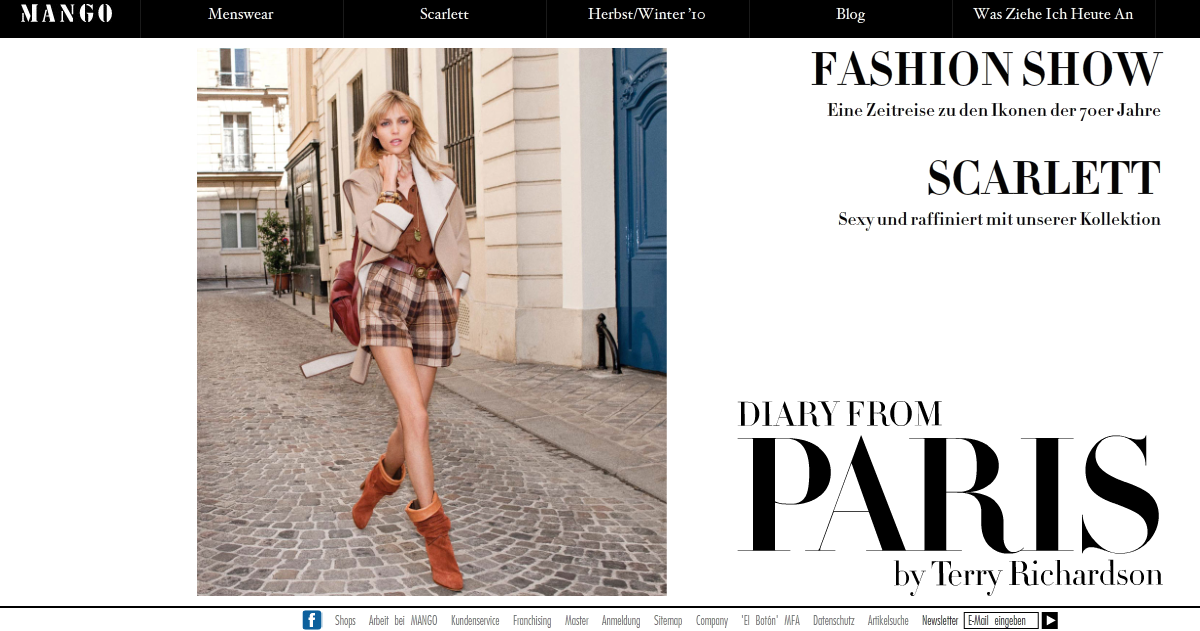Click the 'El Botón' MFA link

pyautogui.click(x=771, y=621)
